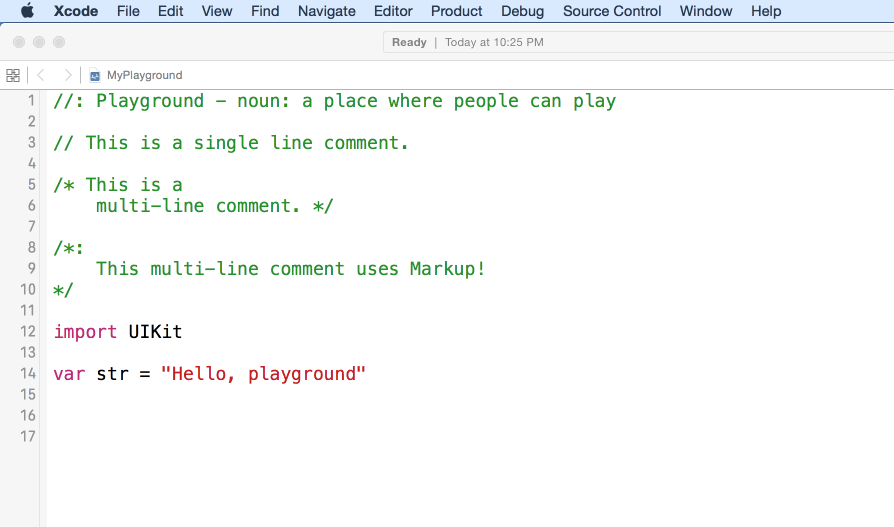This screenshot has height=527, width=894.
Task: Click the "Hello, playground" string literal
Action: (x=263, y=374)
